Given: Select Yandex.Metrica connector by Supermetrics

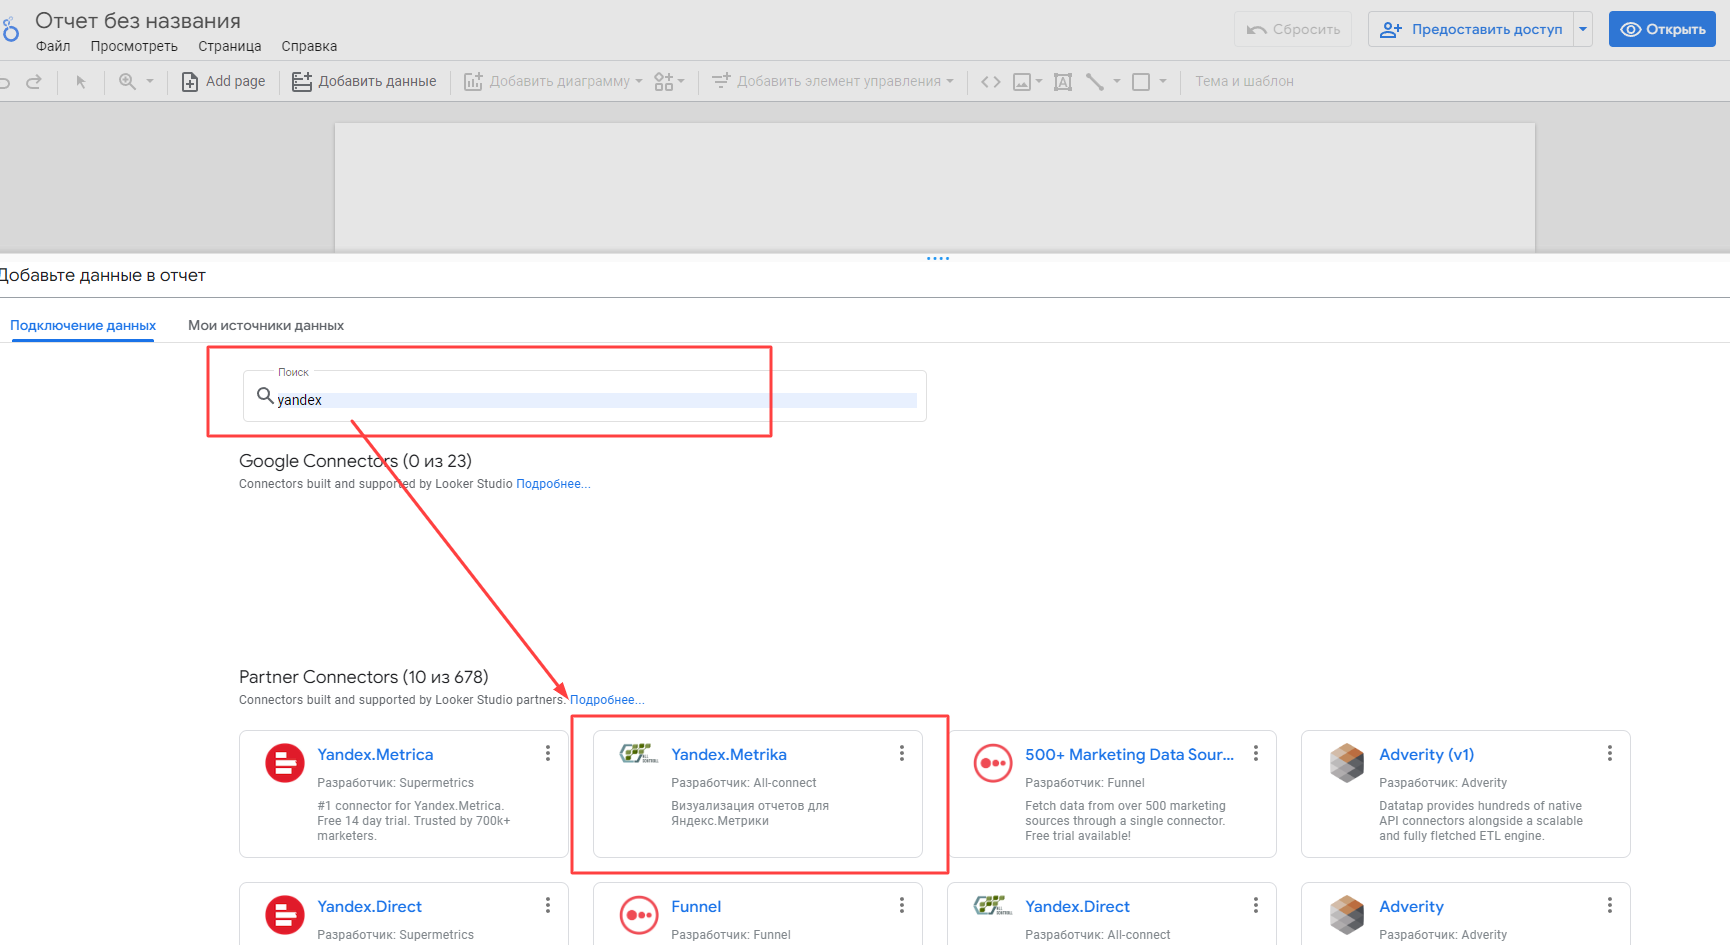Looking at the screenshot, I should pos(404,794).
